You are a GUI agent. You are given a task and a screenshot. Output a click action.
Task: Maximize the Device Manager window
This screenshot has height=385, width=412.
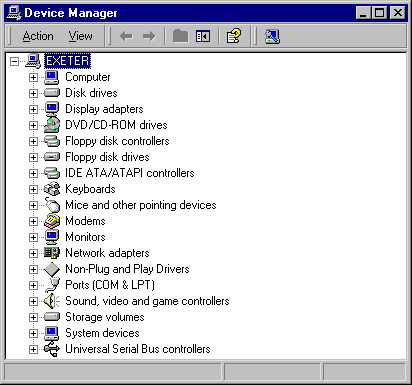coord(380,13)
